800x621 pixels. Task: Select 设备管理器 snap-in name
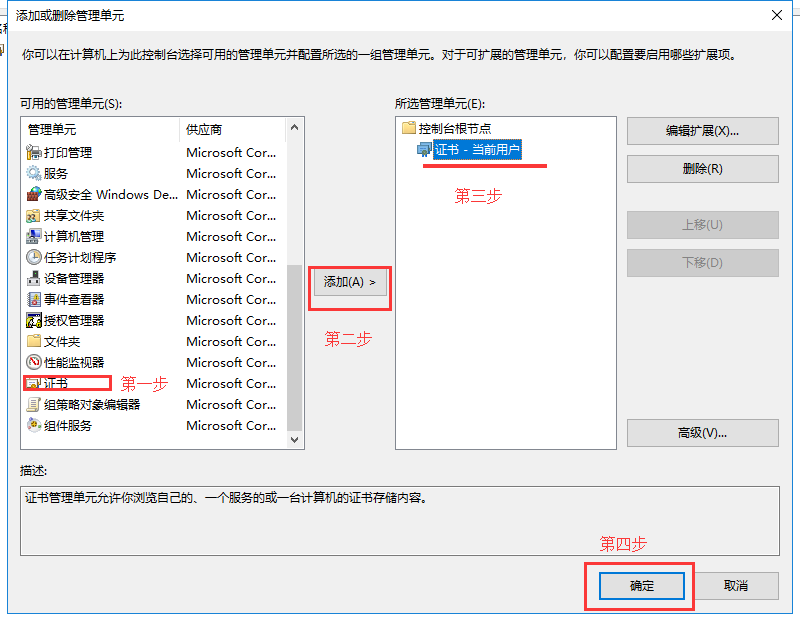tap(74, 278)
